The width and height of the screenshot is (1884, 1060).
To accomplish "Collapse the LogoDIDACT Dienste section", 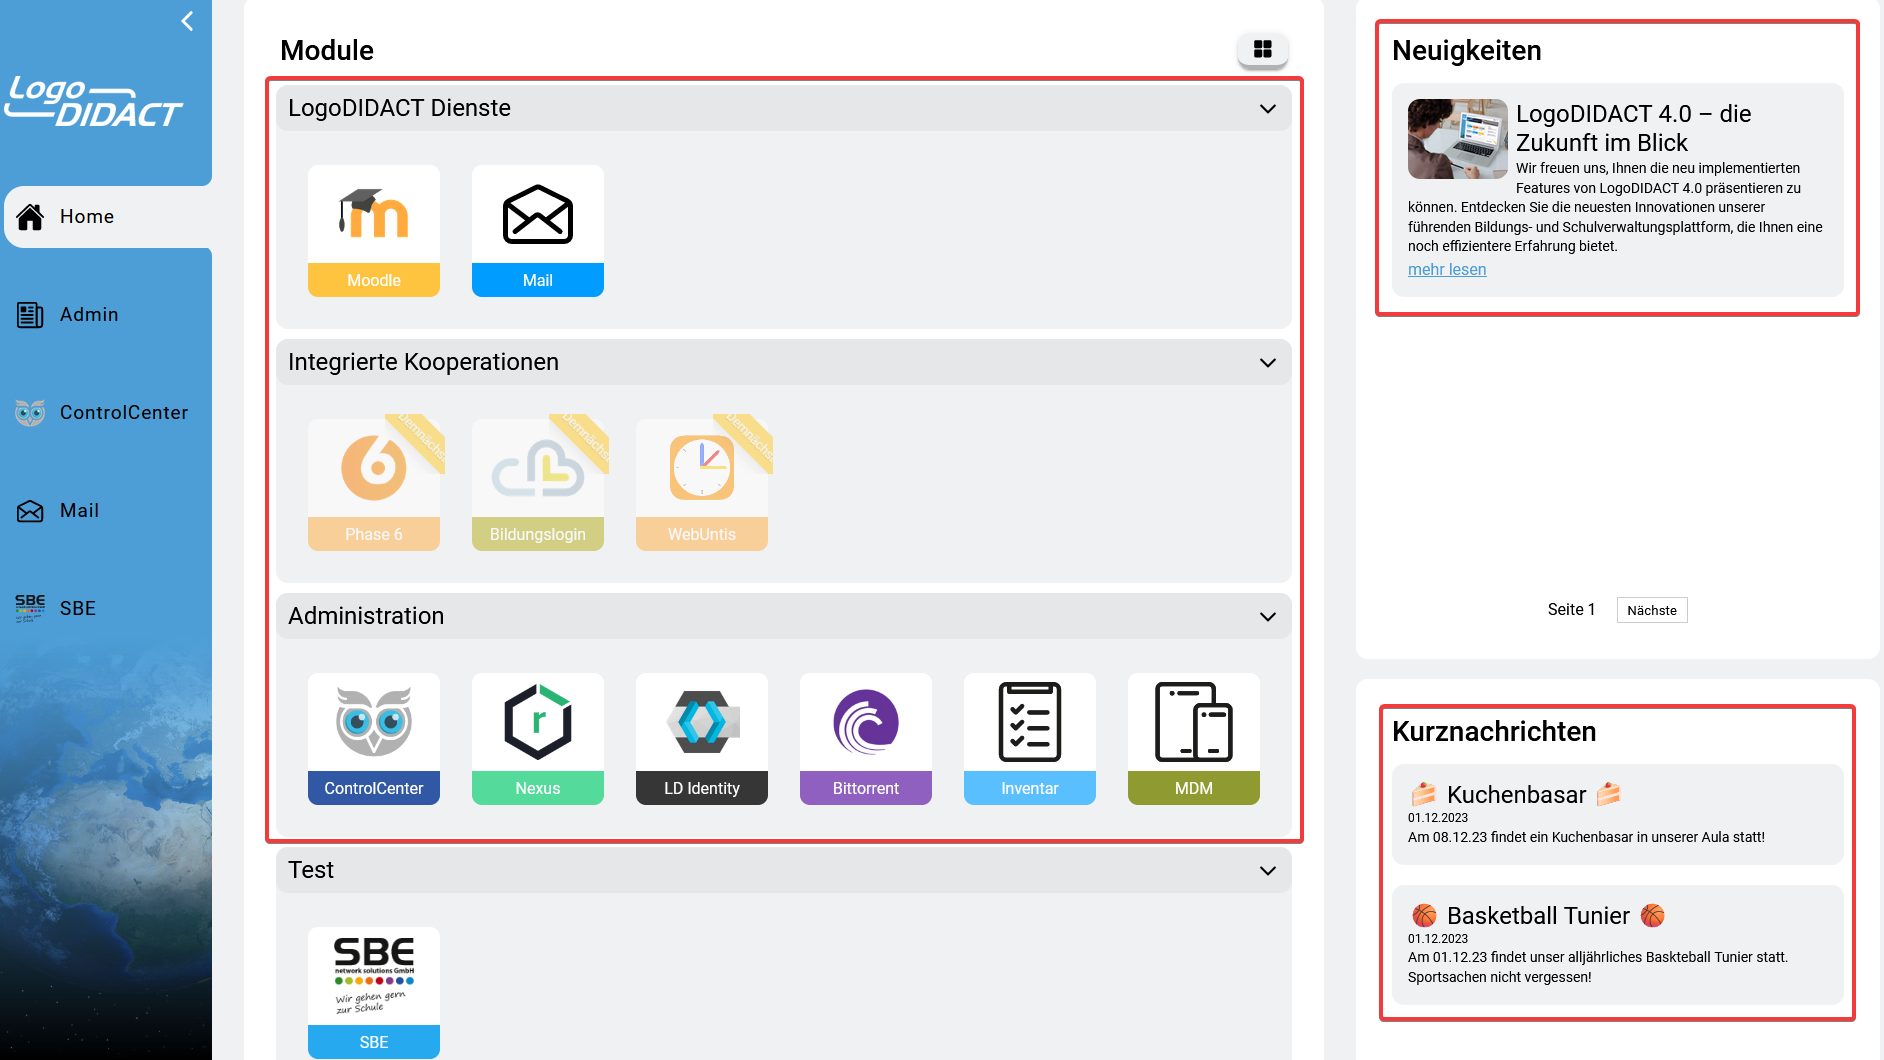I will (1268, 108).
